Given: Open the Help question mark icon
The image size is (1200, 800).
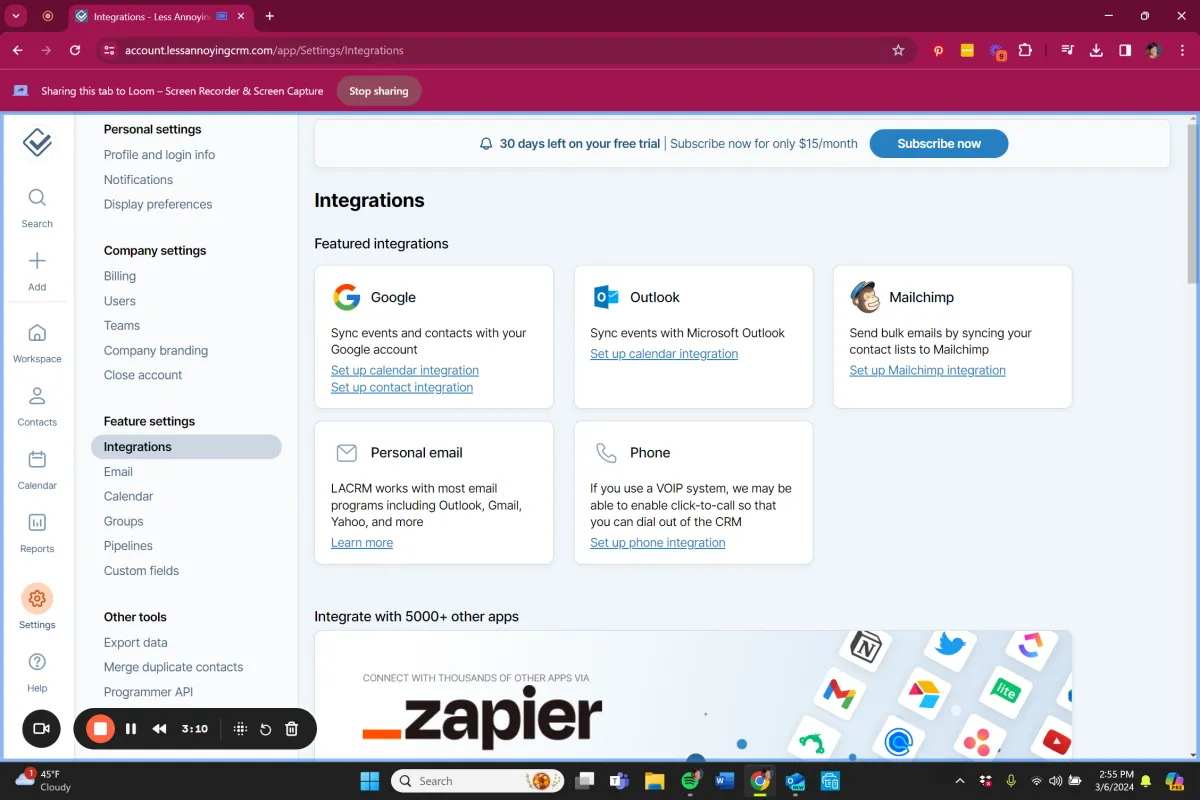Looking at the screenshot, I should [37, 662].
